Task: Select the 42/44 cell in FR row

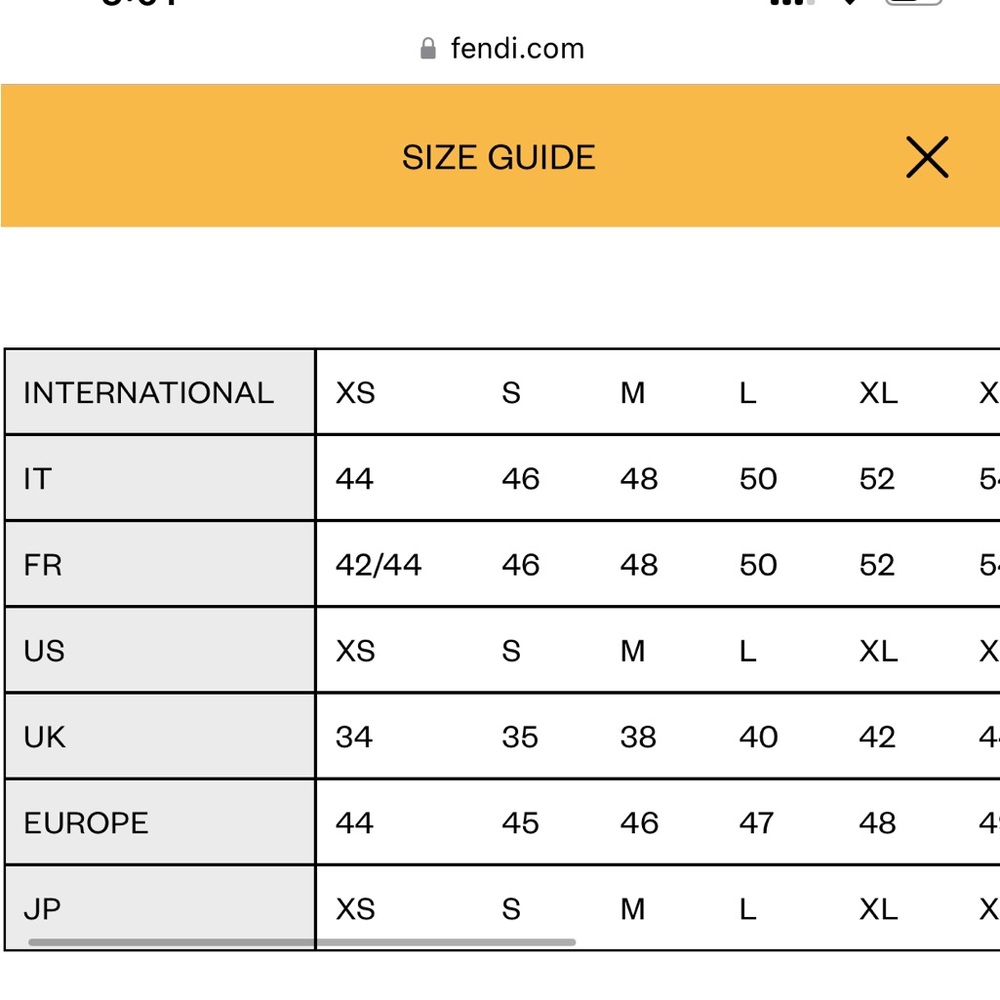Action: (378, 565)
